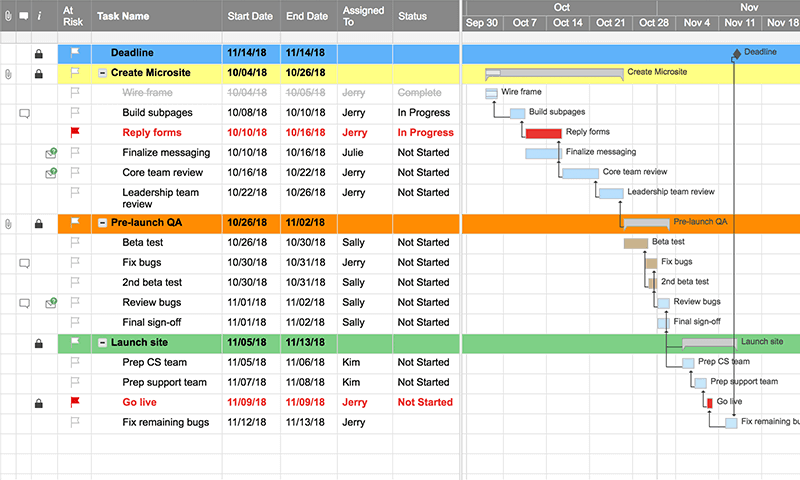800x480 pixels.
Task: Toggle the red At Risk flag for Reply forms
Action: 75,132
